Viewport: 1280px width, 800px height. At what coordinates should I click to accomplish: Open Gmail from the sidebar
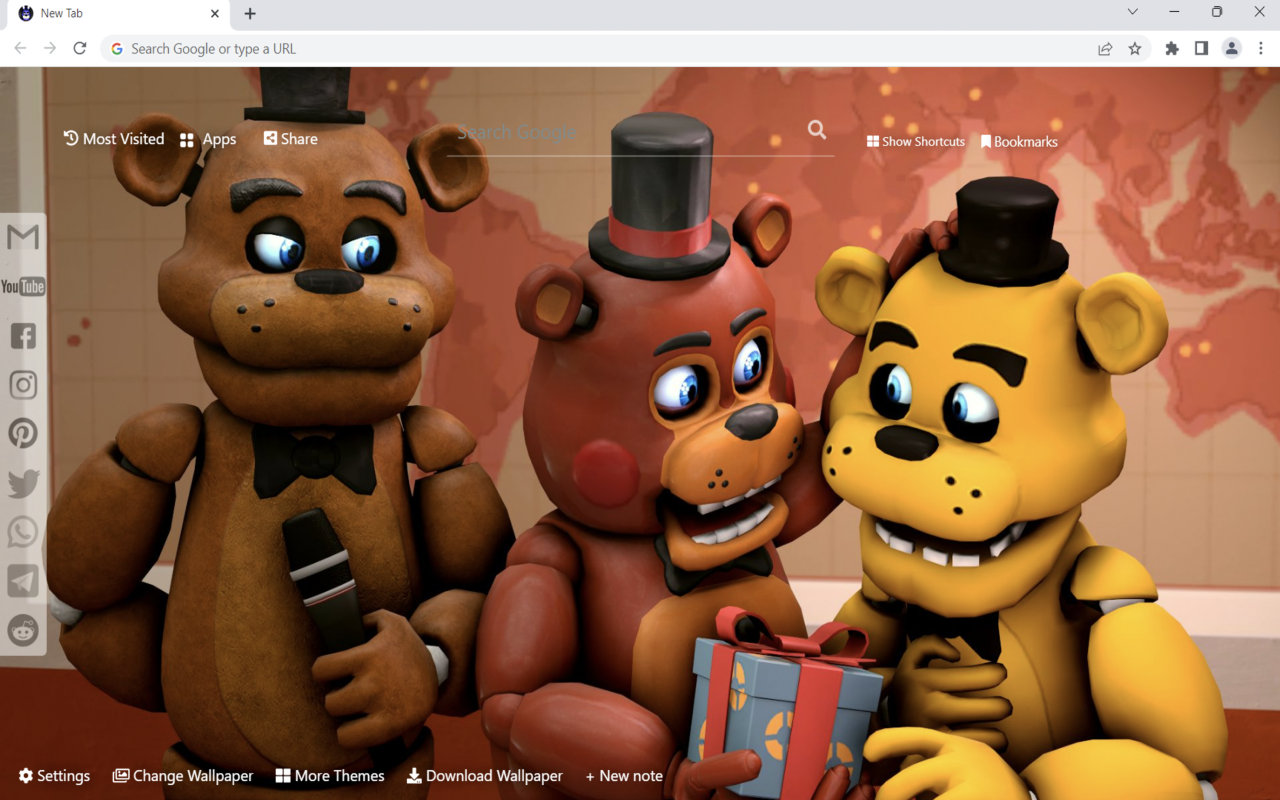pos(23,237)
